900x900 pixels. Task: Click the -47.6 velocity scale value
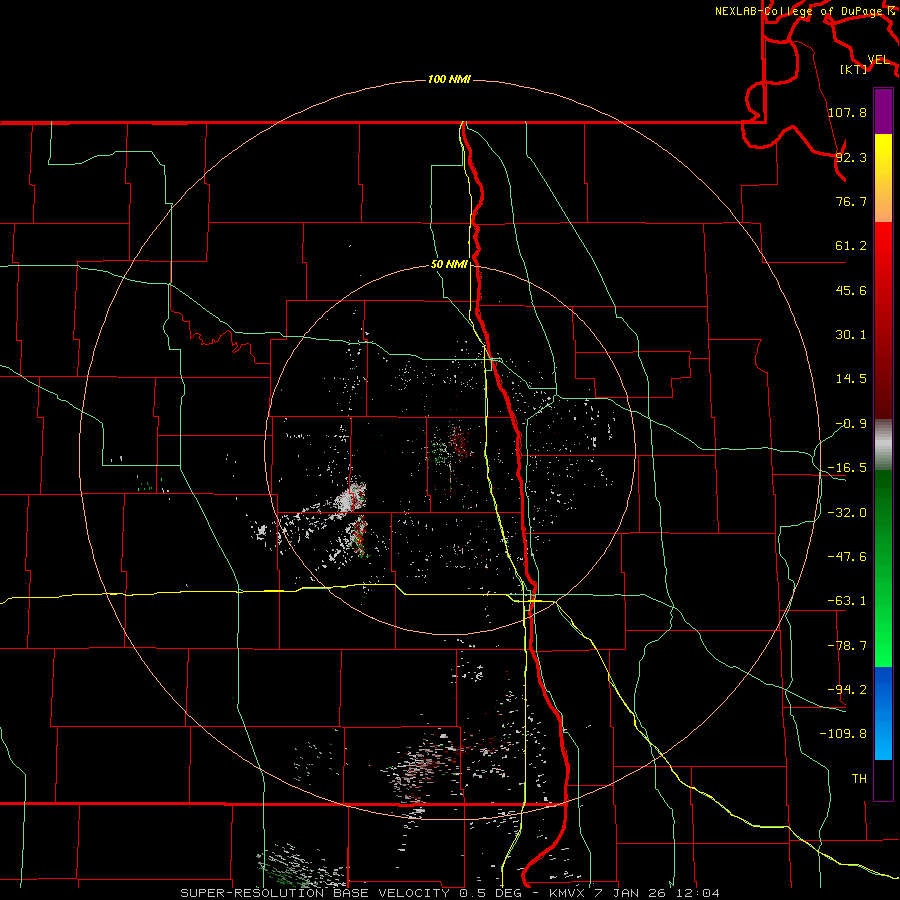coord(847,557)
